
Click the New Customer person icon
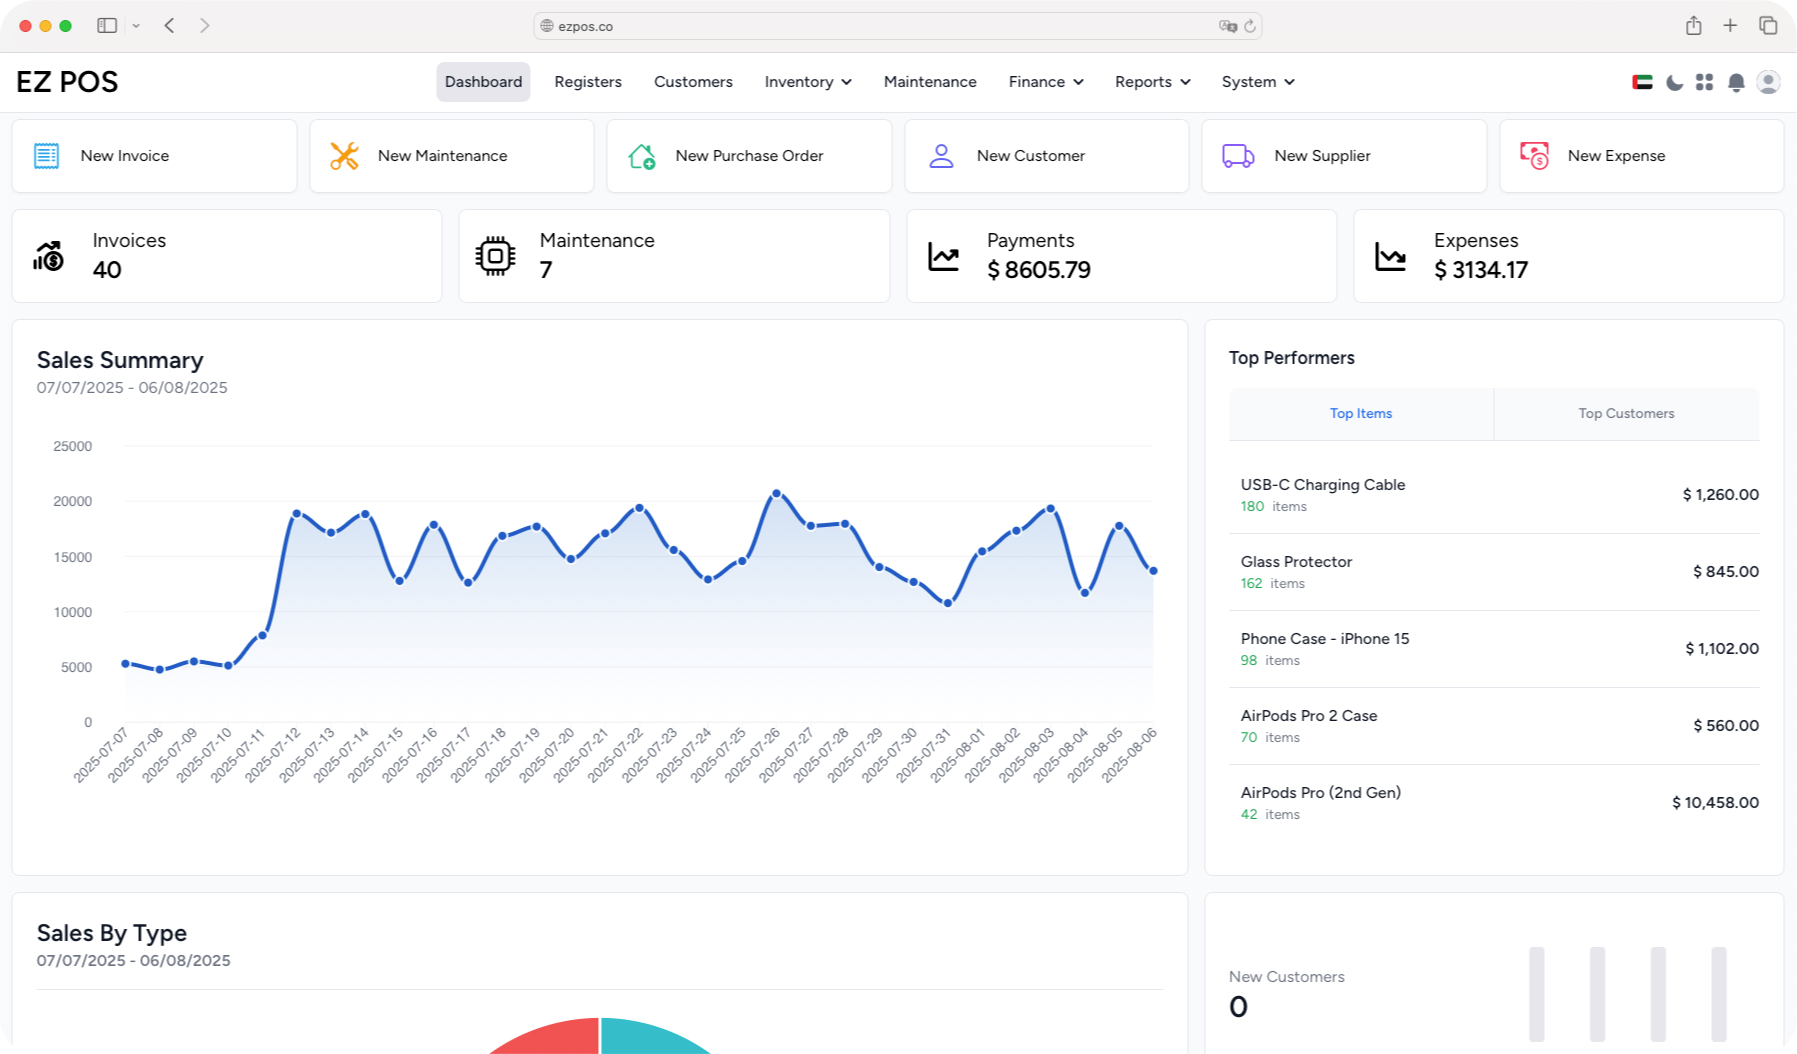pos(941,156)
